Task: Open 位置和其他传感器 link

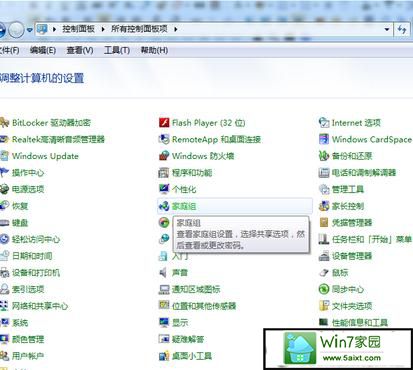Action: pos(204,306)
